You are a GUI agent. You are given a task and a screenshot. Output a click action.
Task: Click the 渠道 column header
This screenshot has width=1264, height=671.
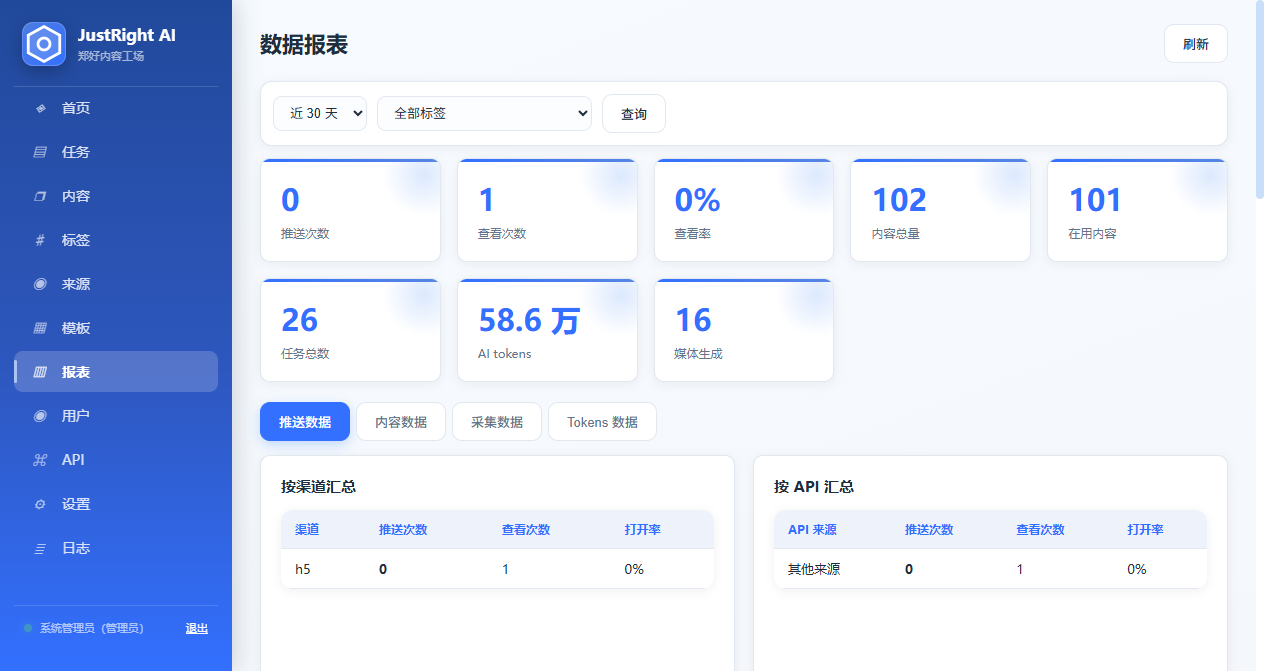[x=307, y=530]
